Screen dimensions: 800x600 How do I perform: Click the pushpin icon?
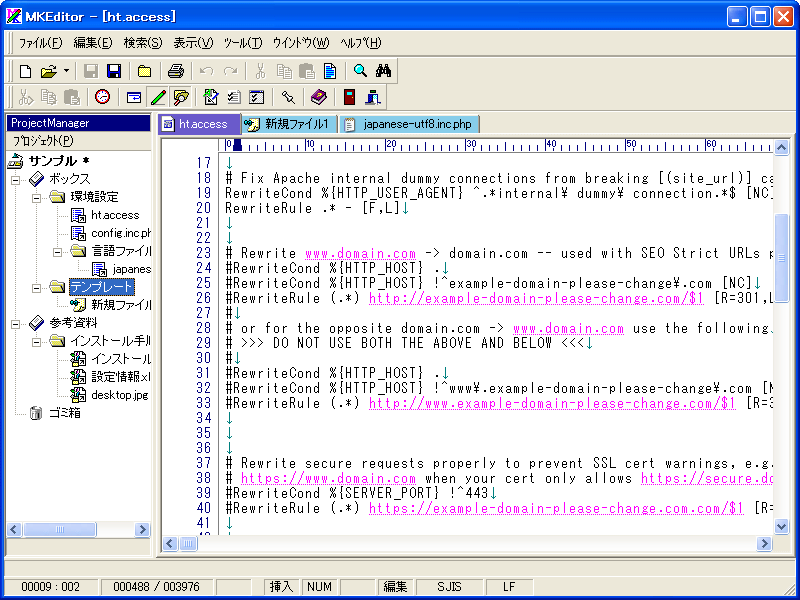[x=288, y=97]
